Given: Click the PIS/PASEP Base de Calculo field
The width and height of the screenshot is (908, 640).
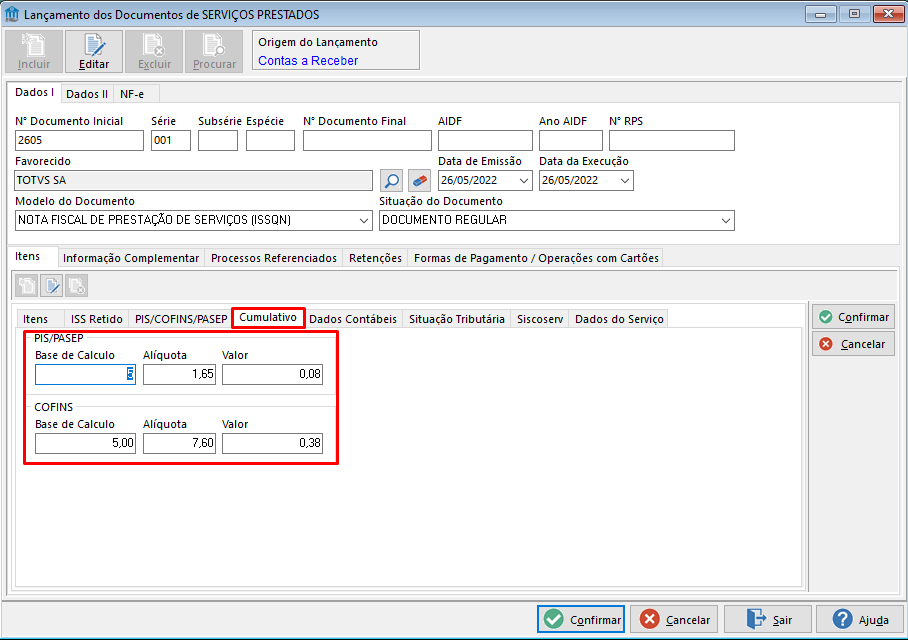Looking at the screenshot, I should pyautogui.click(x=85, y=374).
